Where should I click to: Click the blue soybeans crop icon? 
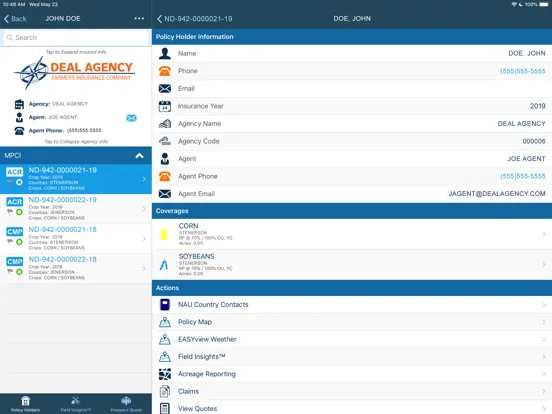click(x=164, y=265)
